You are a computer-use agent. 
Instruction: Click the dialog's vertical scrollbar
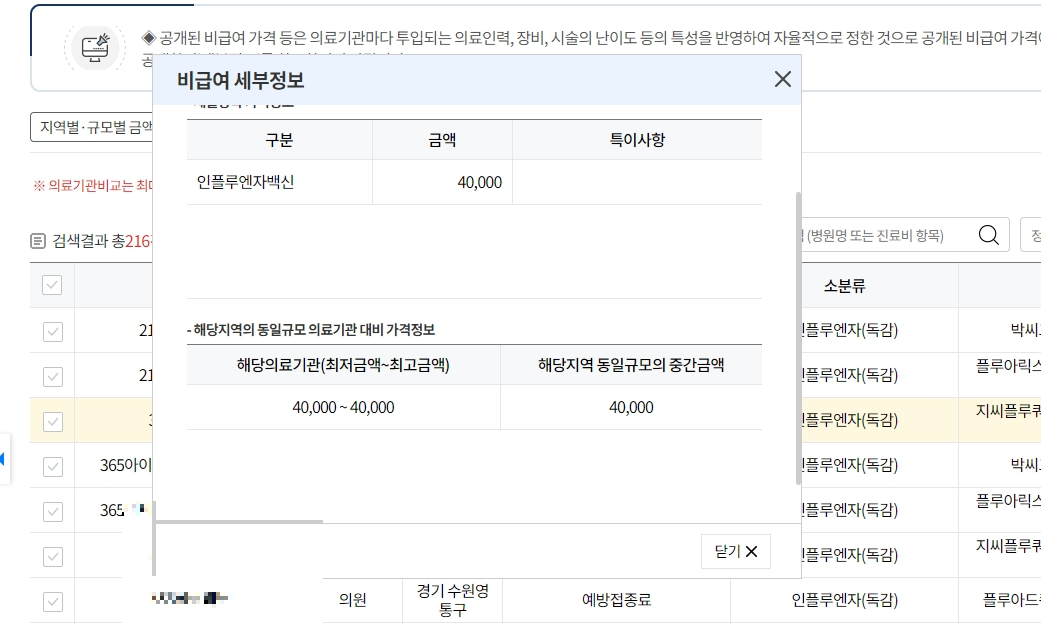click(798, 339)
